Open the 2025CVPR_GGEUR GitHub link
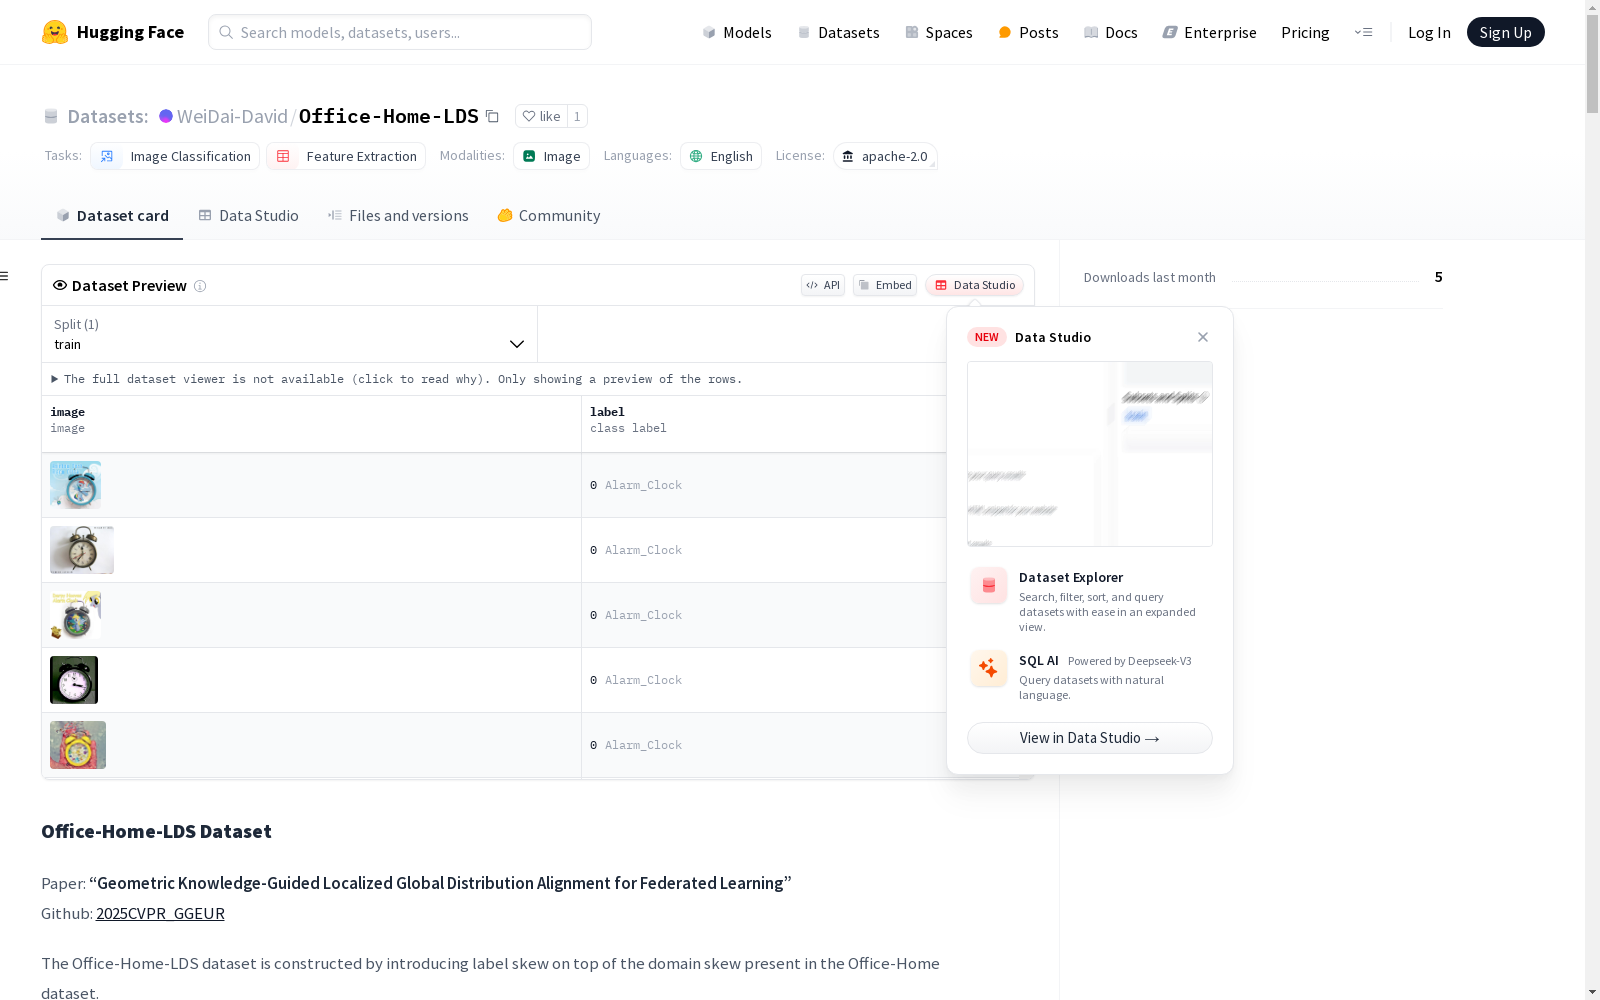This screenshot has width=1600, height=1000. [160, 913]
